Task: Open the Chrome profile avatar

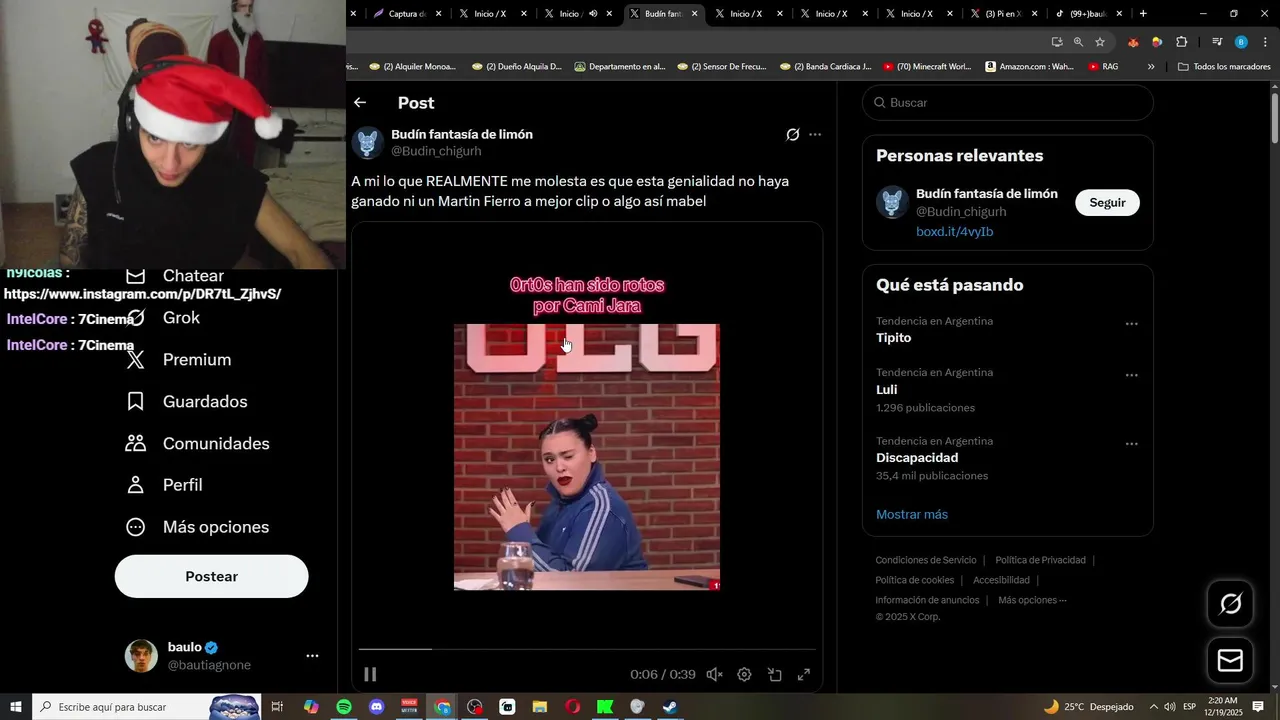Action: click(x=1241, y=42)
